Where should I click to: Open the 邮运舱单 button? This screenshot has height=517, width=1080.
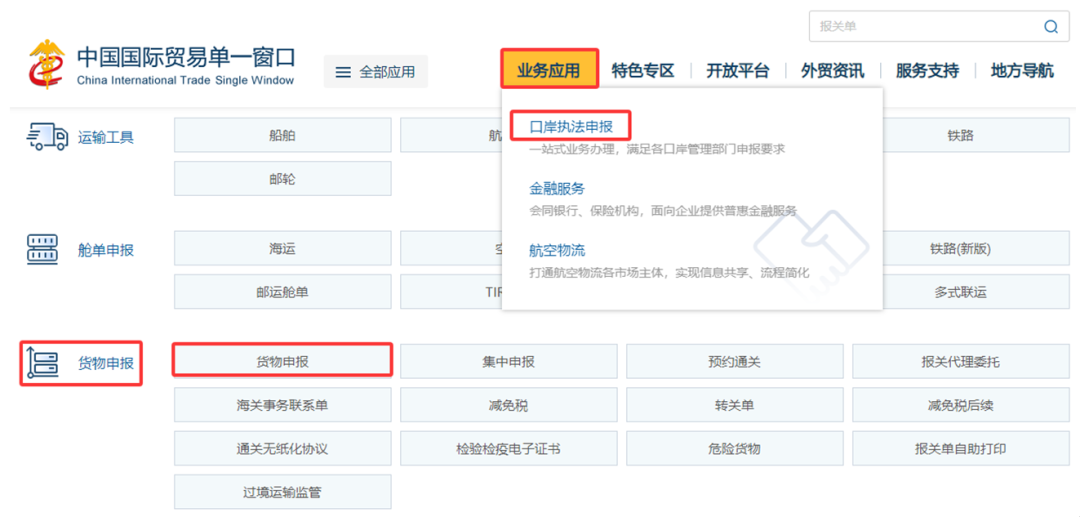[x=282, y=291]
